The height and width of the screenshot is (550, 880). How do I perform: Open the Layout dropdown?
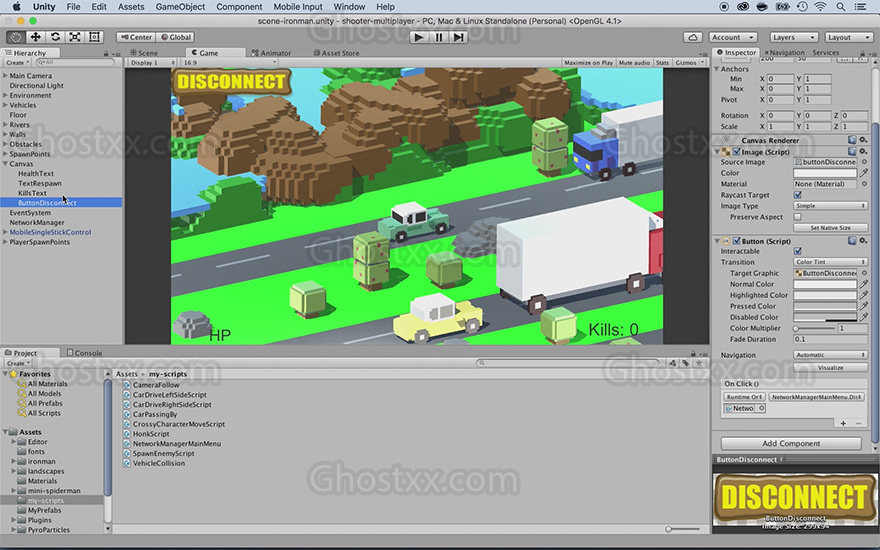(848, 37)
